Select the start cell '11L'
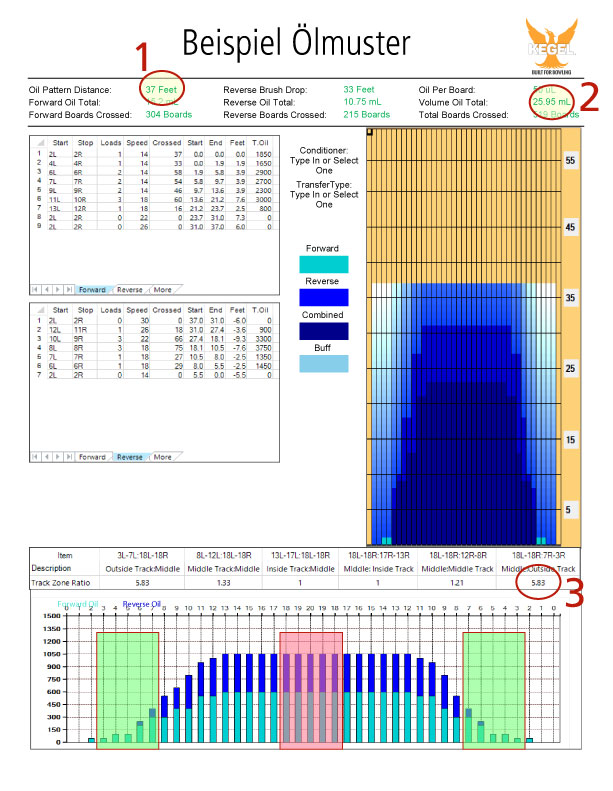 click(54, 200)
